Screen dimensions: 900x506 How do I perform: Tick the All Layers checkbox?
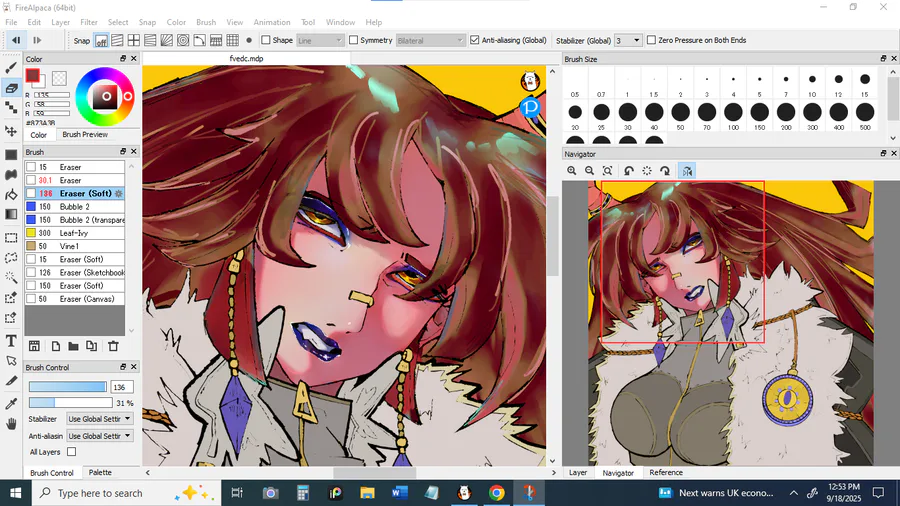point(71,452)
